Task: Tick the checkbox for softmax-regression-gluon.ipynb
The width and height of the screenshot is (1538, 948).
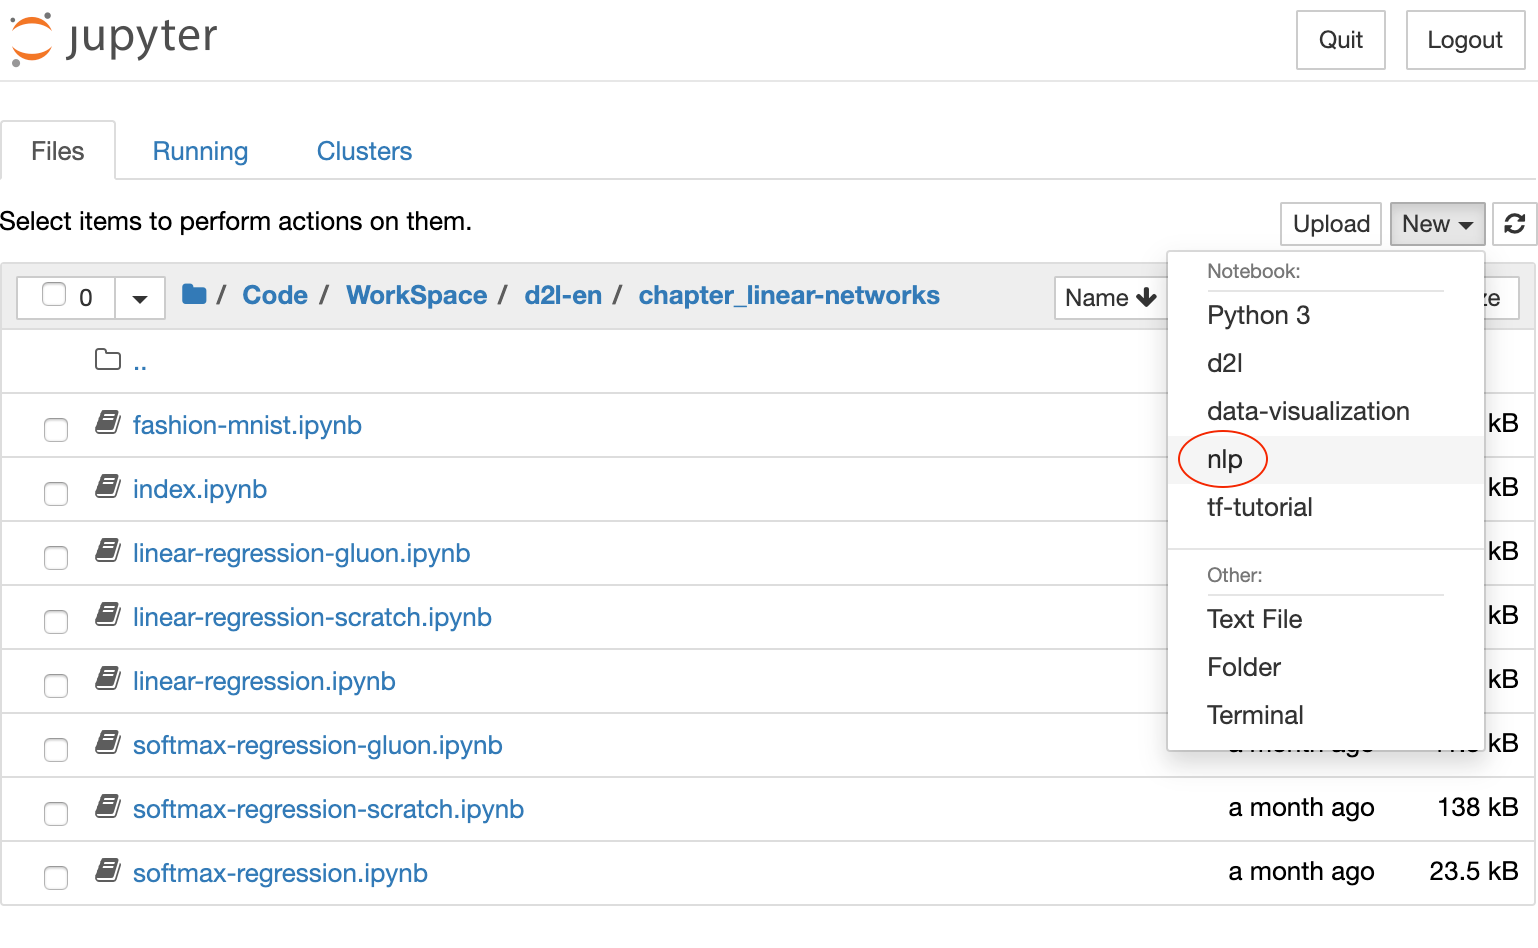Action: point(55,750)
